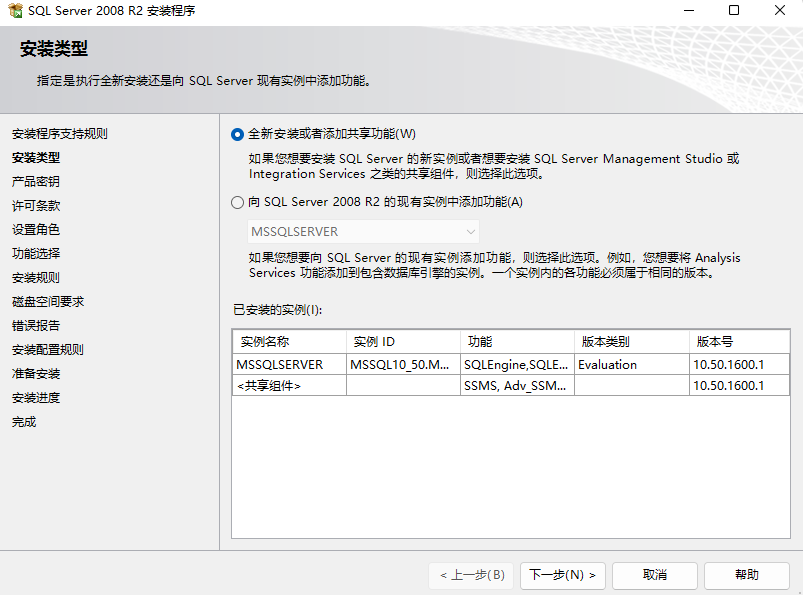Click the 已安装的实例(I) label
This screenshot has width=803, height=595.
(x=278, y=310)
